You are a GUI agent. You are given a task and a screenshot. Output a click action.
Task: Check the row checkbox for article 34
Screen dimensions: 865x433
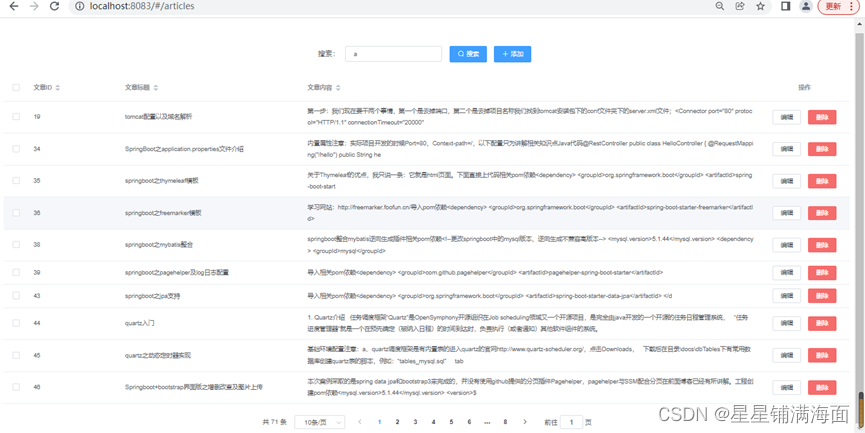pos(16,149)
